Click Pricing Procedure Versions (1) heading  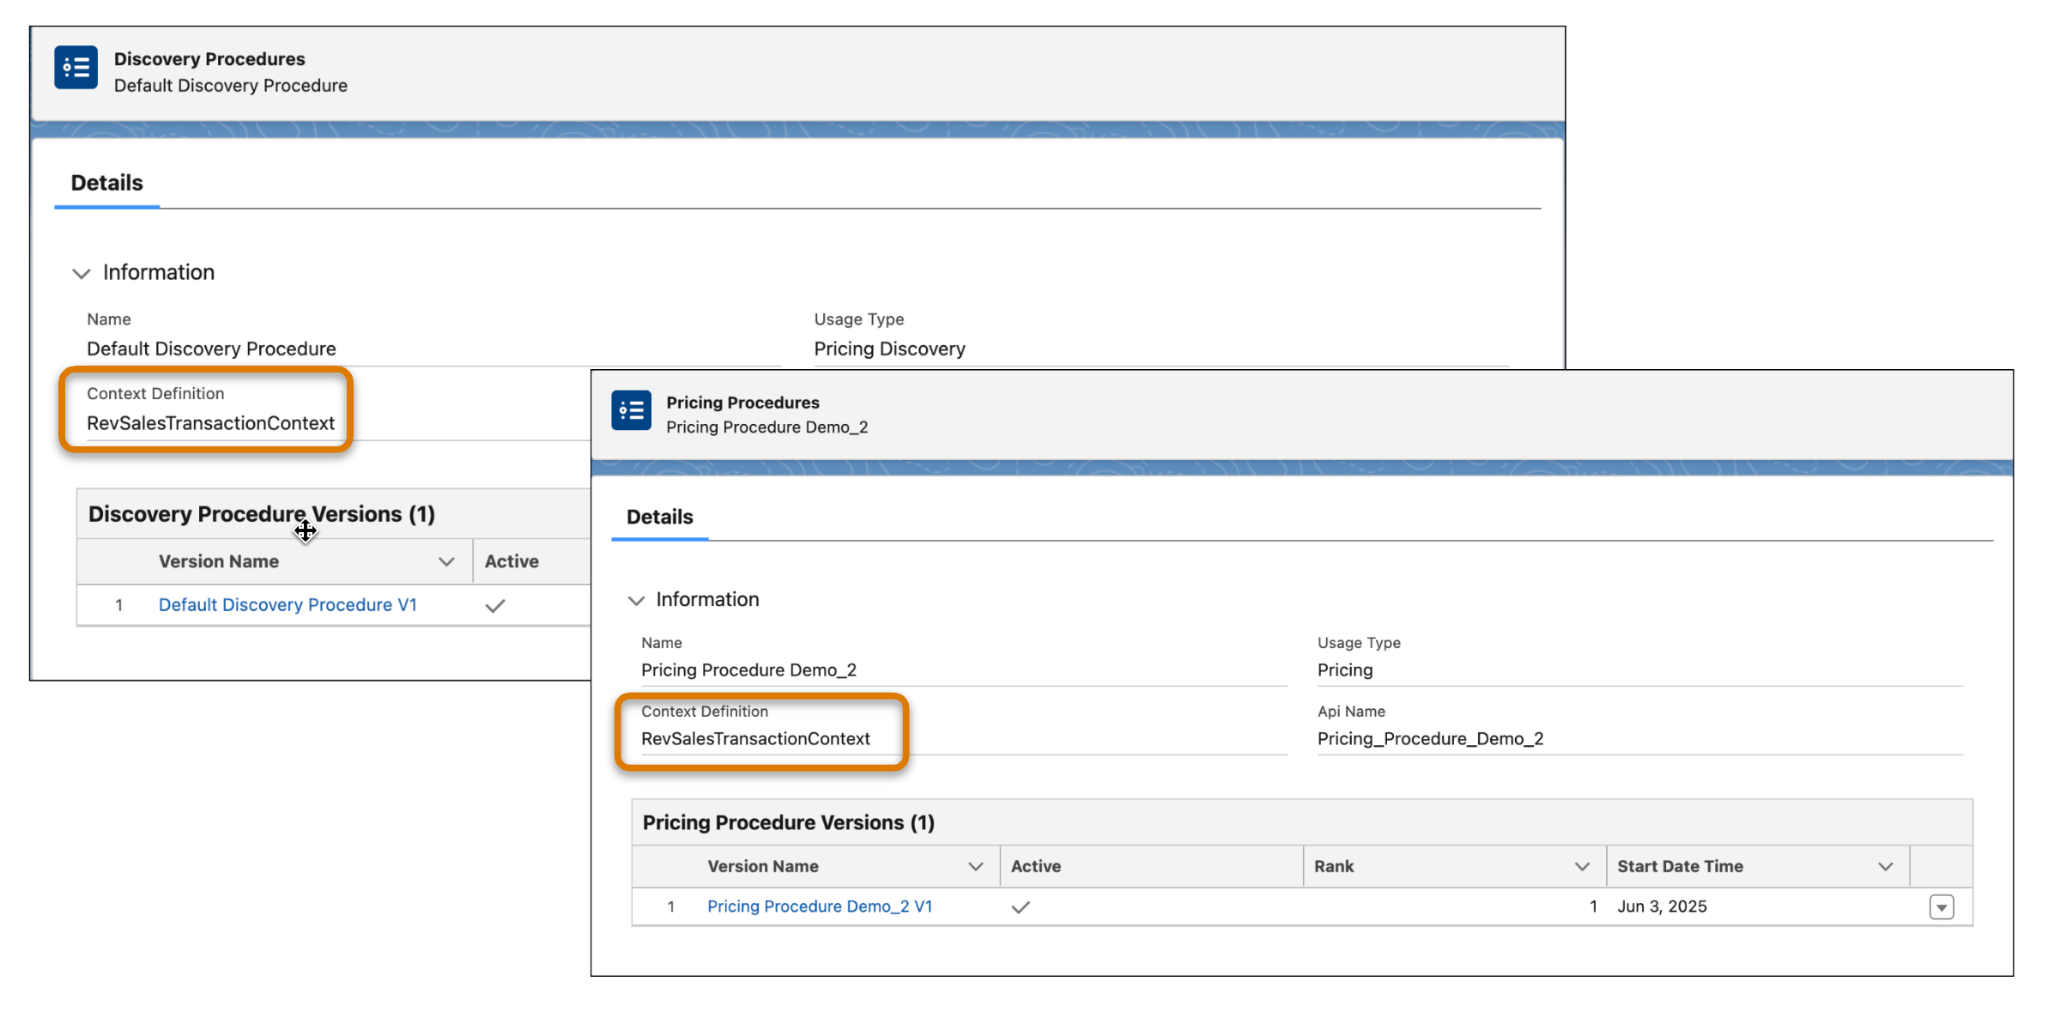789,822
